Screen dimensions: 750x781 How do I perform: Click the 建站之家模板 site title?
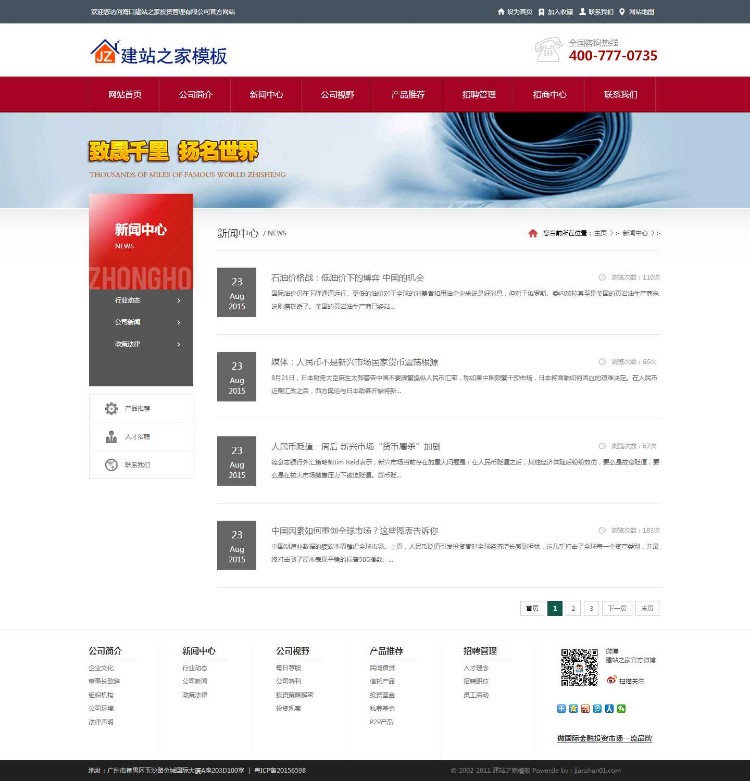point(174,55)
